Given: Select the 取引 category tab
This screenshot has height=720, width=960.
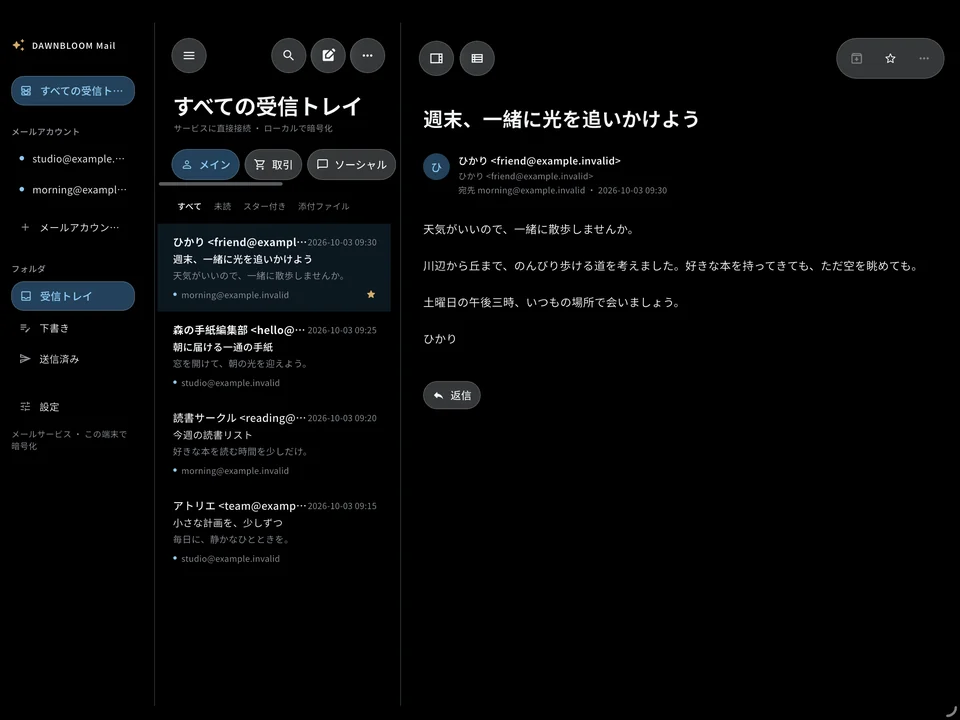Looking at the screenshot, I should [x=274, y=165].
